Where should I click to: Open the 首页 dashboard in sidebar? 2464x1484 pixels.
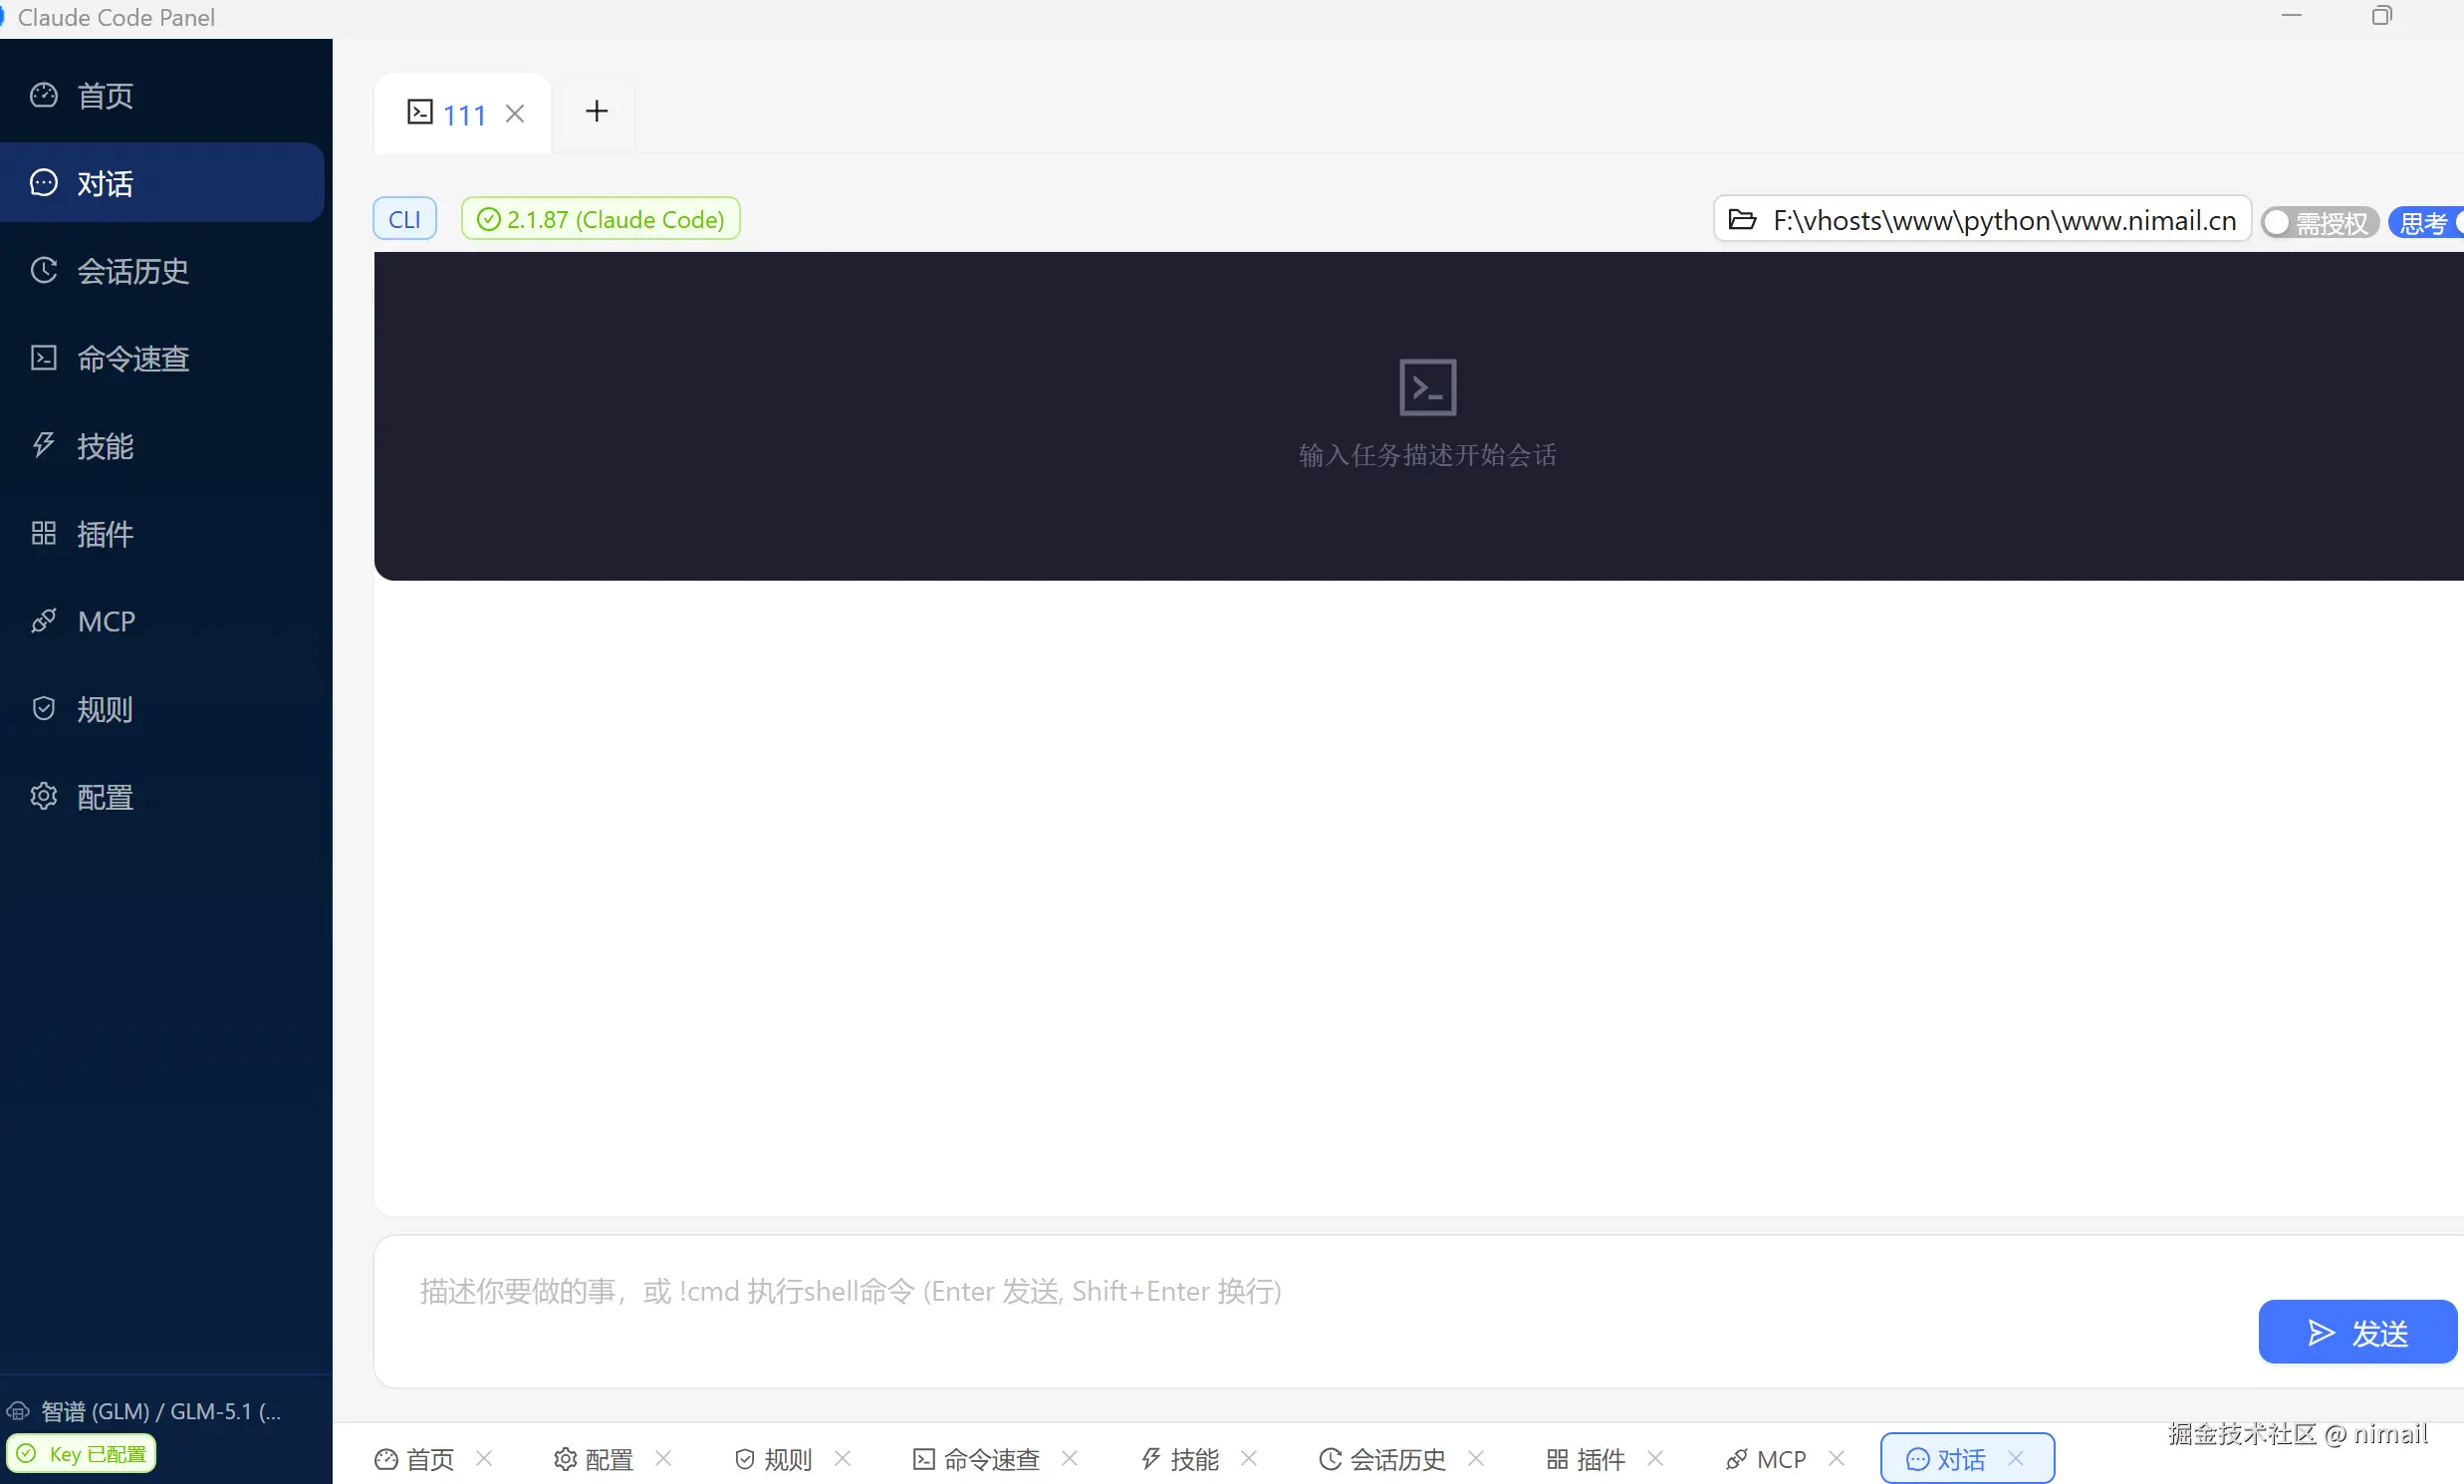pyautogui.click(x=105, y=96)
